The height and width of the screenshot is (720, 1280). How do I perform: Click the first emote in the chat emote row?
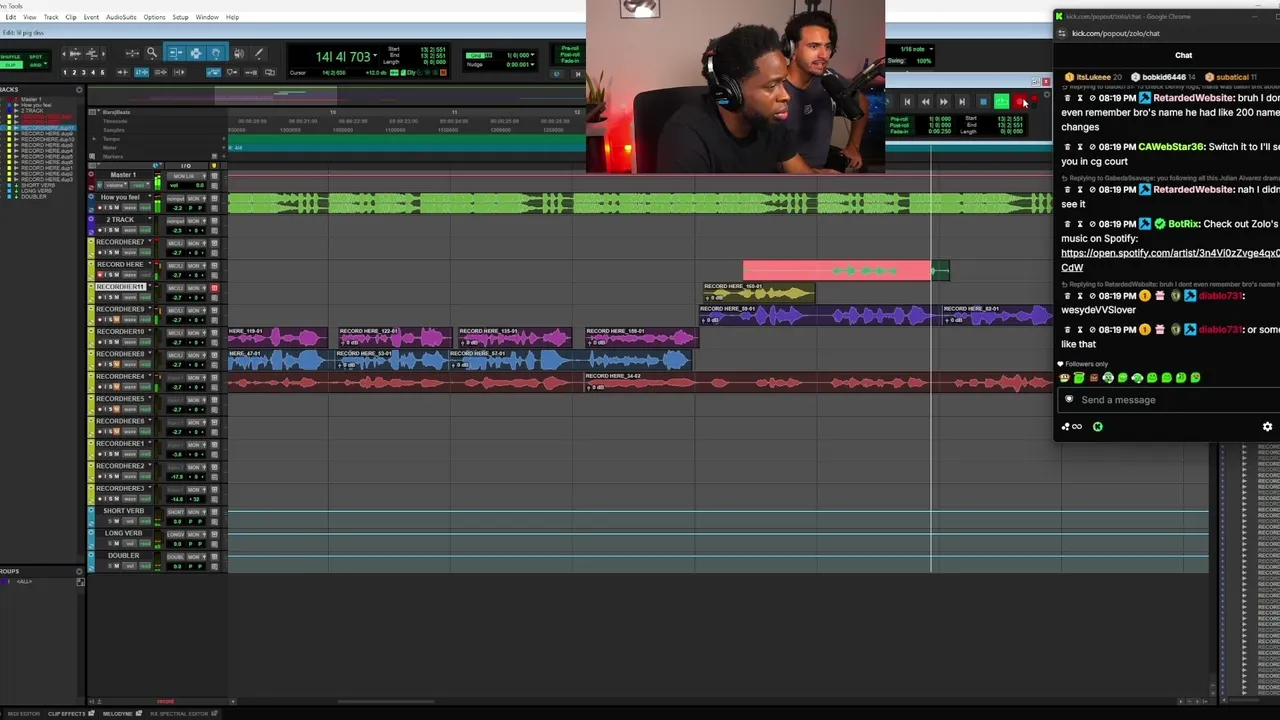pyautogui.click(x=1064, y=378)
